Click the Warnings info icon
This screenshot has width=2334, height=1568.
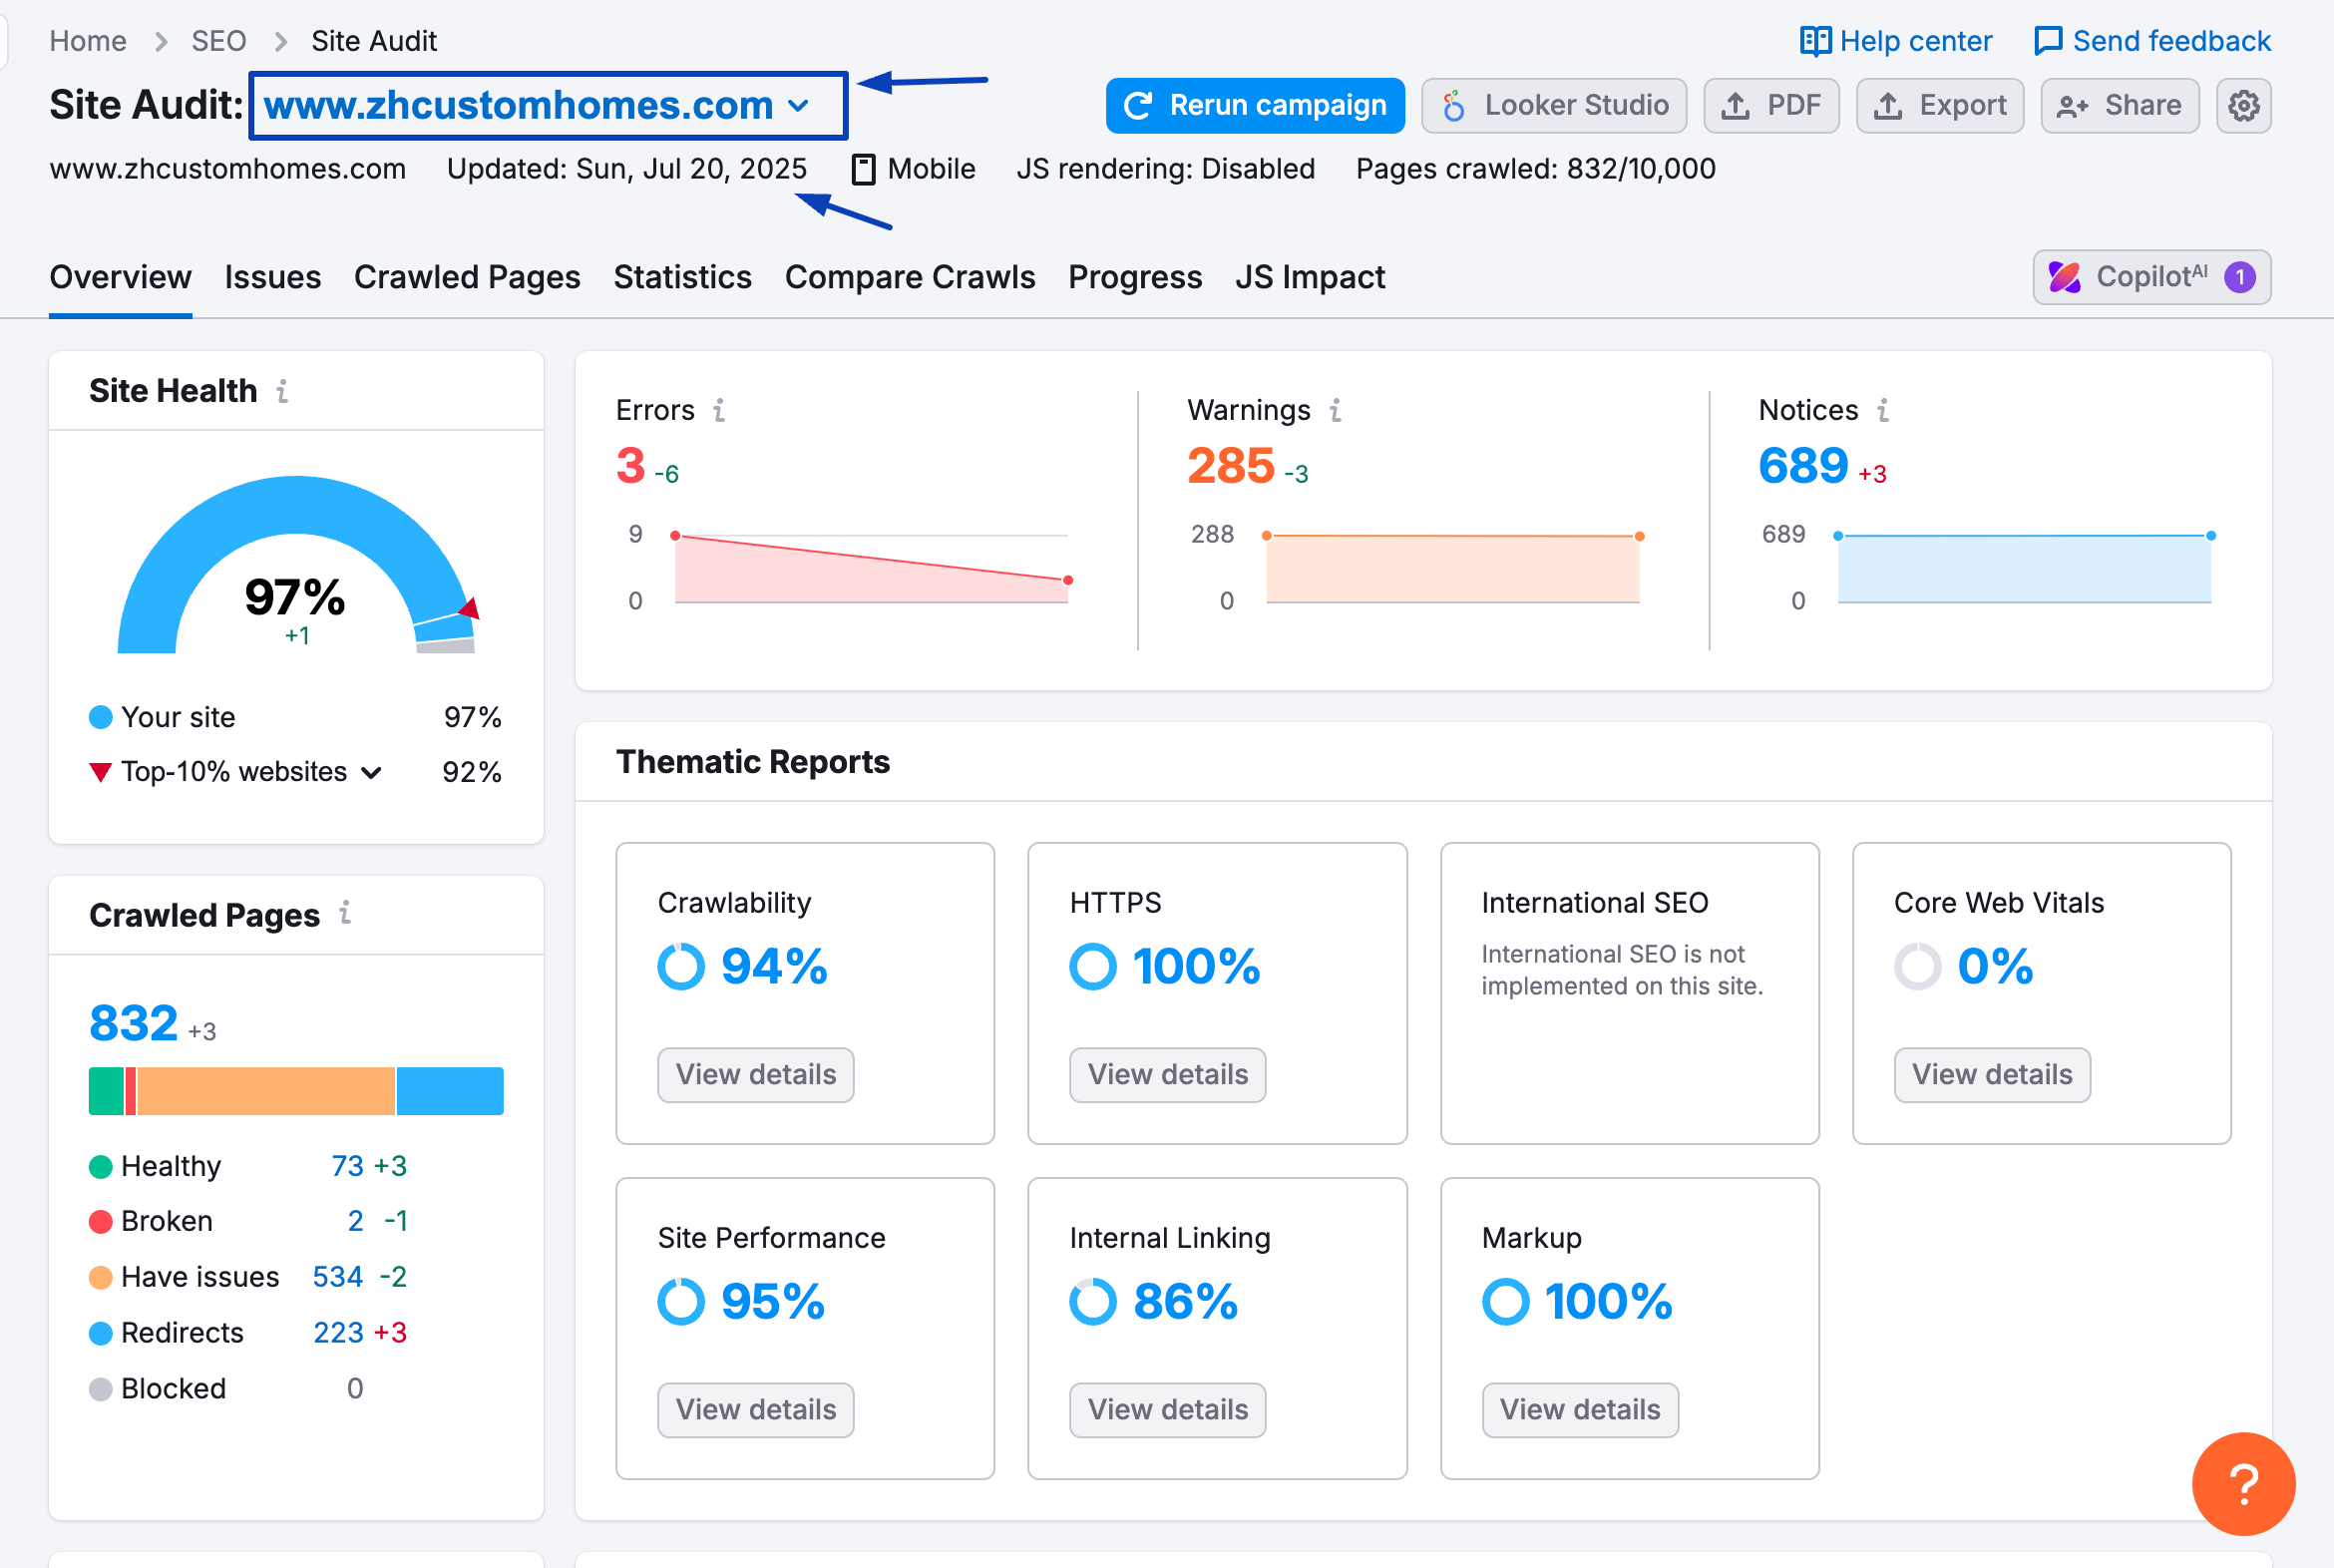1335,410
